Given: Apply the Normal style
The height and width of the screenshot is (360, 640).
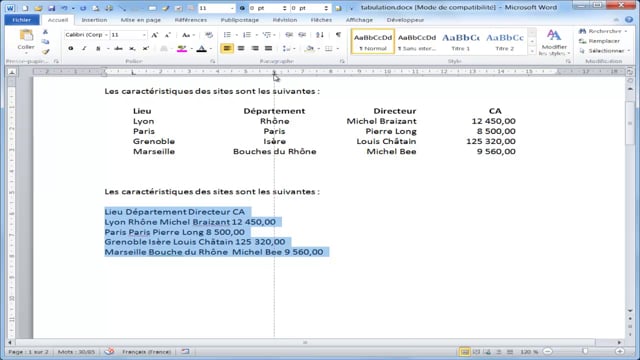Looking at the screenshot, I should (x=373, y=42).
